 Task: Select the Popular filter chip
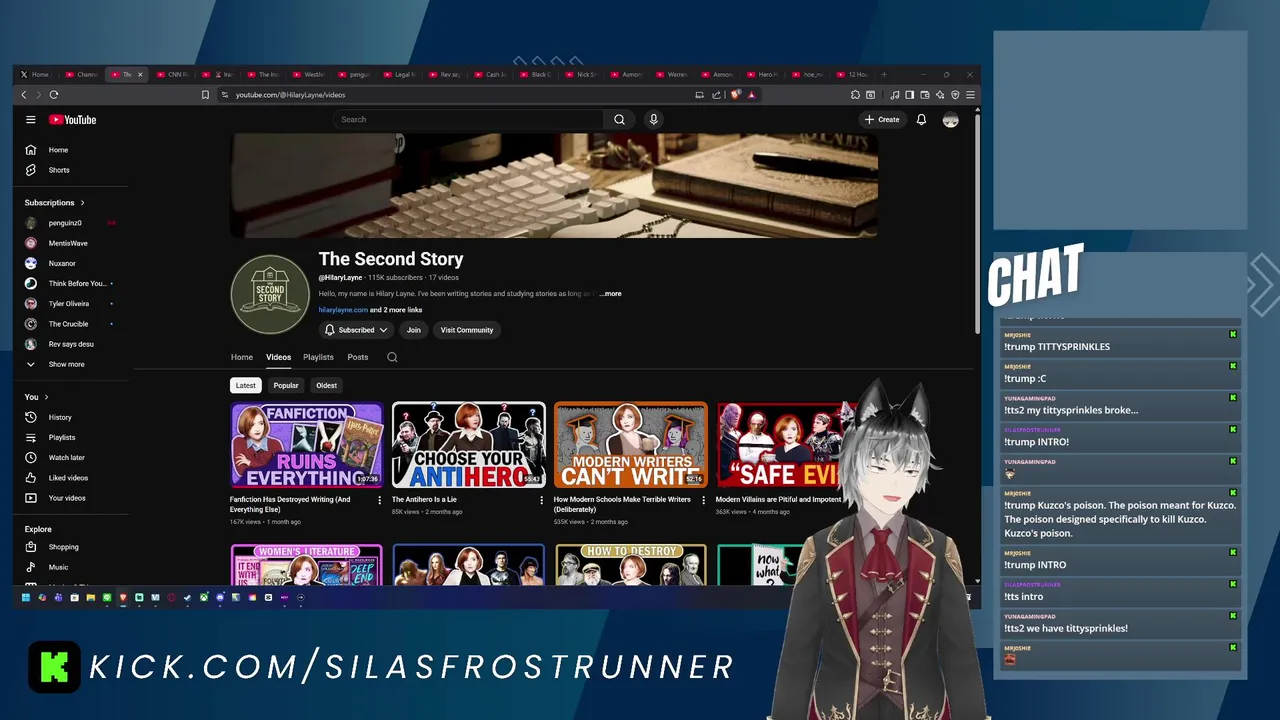coord(286,385)
